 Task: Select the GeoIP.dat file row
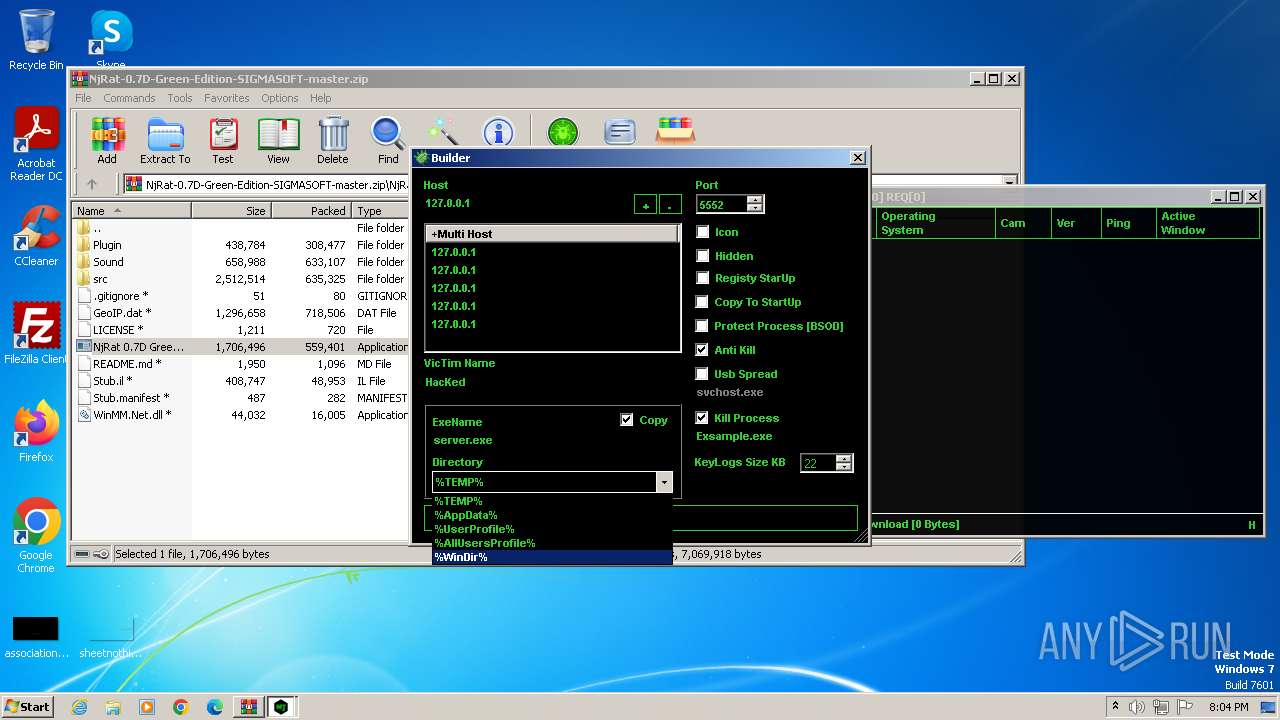coord(242,313)
